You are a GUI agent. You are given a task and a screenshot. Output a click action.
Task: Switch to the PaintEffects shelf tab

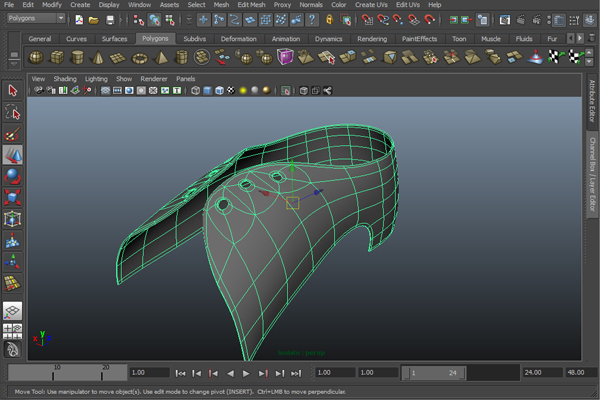tap(419, 39)
